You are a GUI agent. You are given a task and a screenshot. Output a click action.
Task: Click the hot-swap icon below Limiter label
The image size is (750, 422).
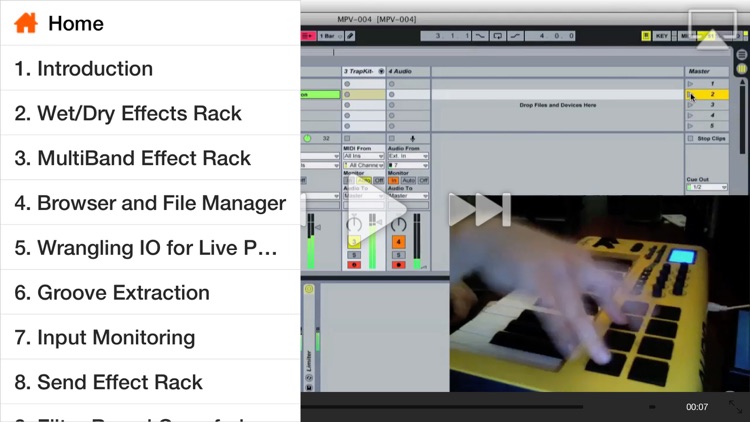pos(309,378)
